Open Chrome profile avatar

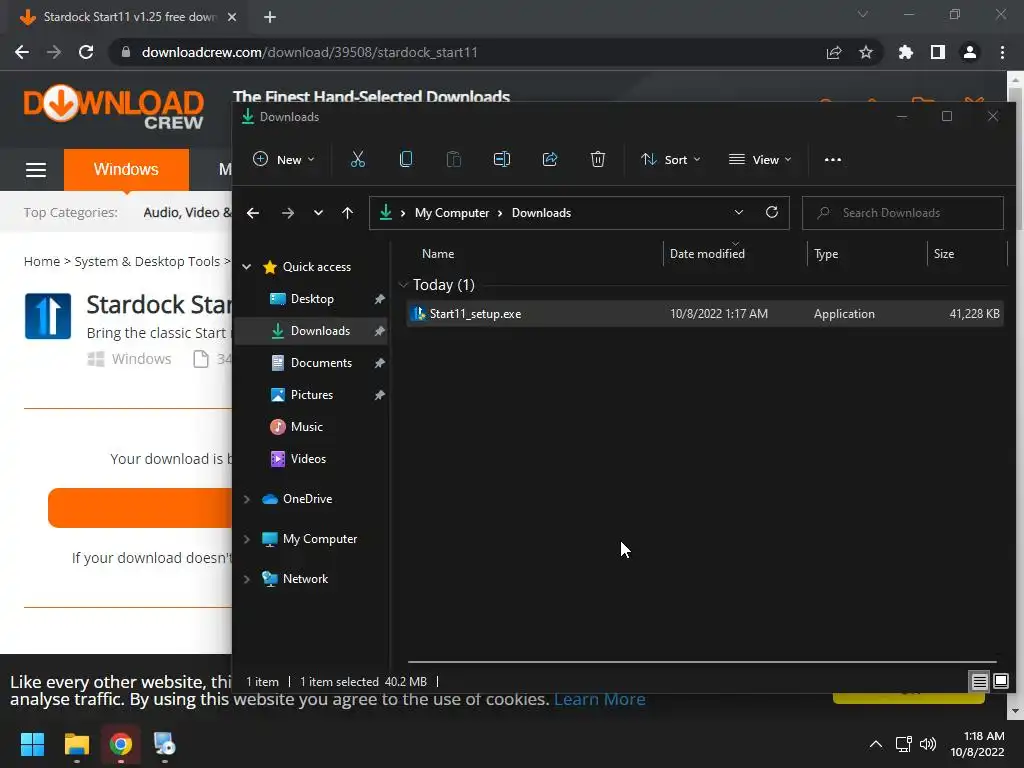pos(970,52)
